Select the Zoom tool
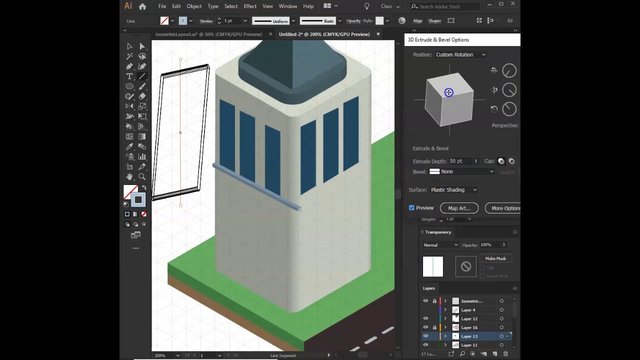The height and width of the screenshot is (360, 640). tap(142, 177)
